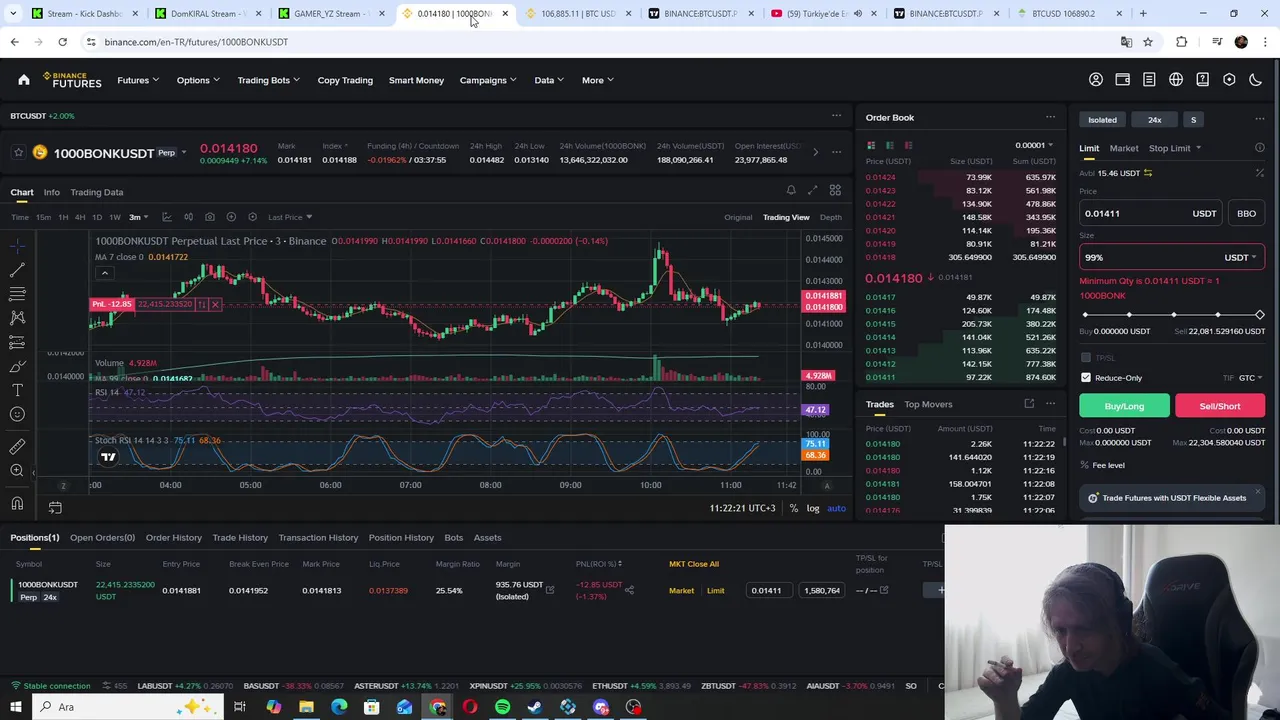Open order book options three-dot menu
Image resolution: width=1280 pixels, height=720 pixels.
pos(1050,118)
